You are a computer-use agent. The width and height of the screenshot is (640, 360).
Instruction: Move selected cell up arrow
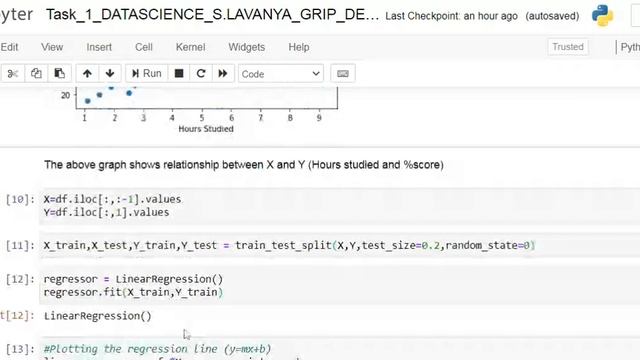pyautogui.click(x=87, y=74)
